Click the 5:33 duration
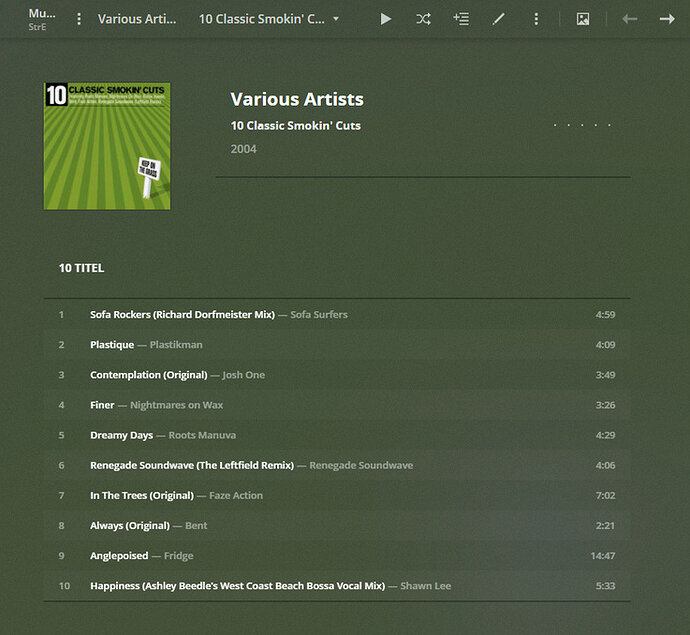Image resolution: width=690 pixels, height=635 pixels. pos(606,586)
